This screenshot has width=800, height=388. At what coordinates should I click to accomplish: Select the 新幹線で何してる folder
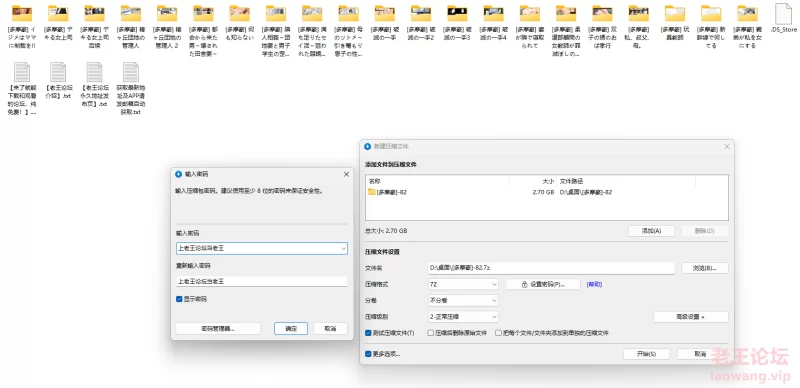coord(711,27)
